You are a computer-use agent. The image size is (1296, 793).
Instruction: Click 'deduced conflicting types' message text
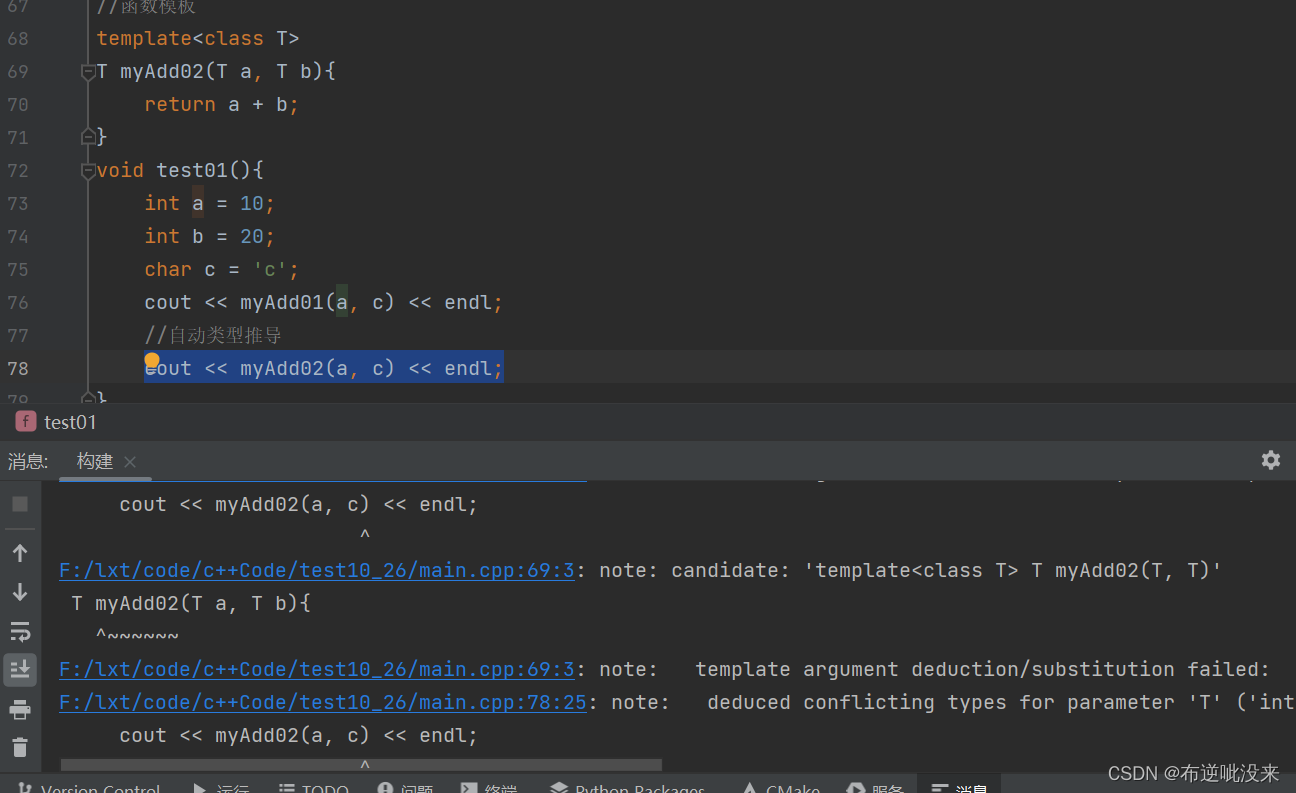[859, 702]
